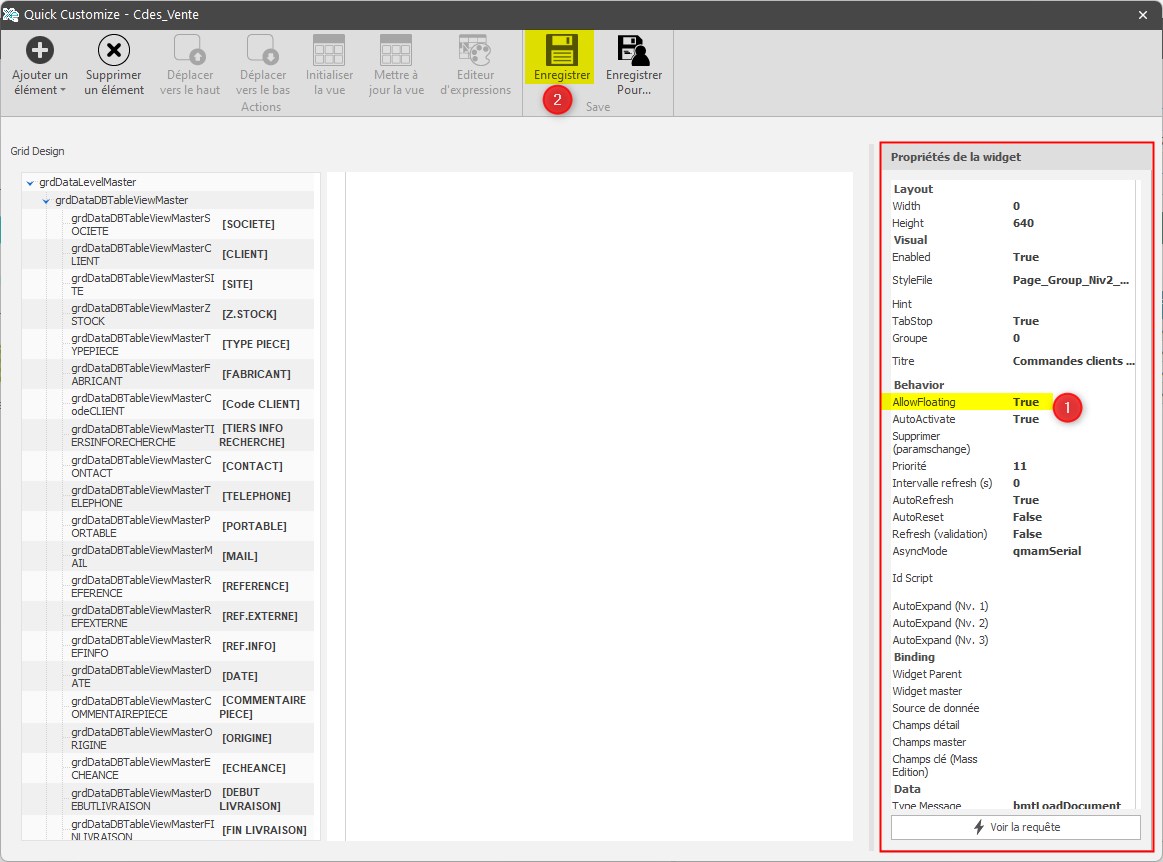This screenshot has width=1163, height=862.
Task: Toggle the AutoReset False value
Action: tap(1027, 517)
